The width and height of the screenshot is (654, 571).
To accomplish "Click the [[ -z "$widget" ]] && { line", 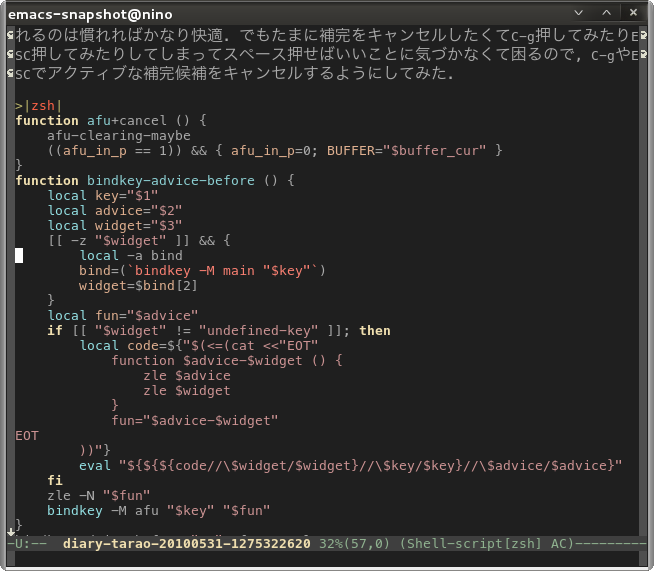I will coord(139,241).
